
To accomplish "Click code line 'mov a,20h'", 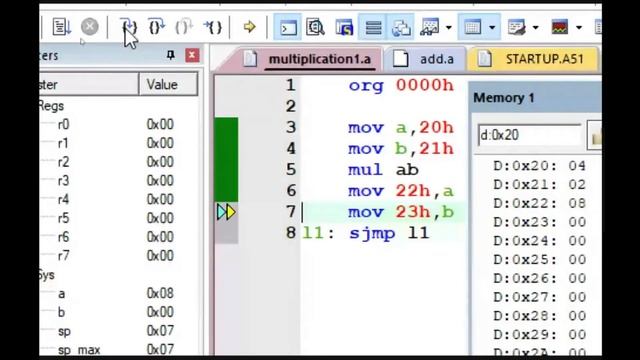I will point(401,128).
